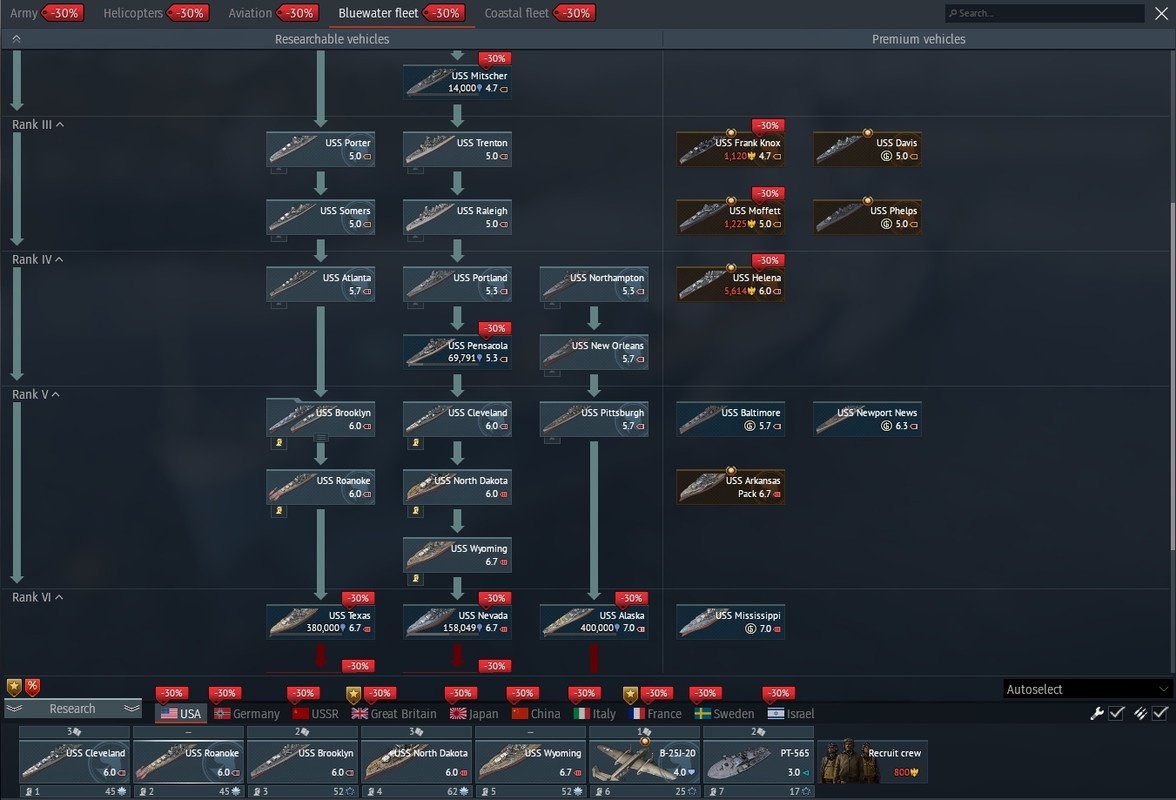Open the USS Texas battleship card
The width and height of the screenshot is (1176, 800).
point(320,622)
